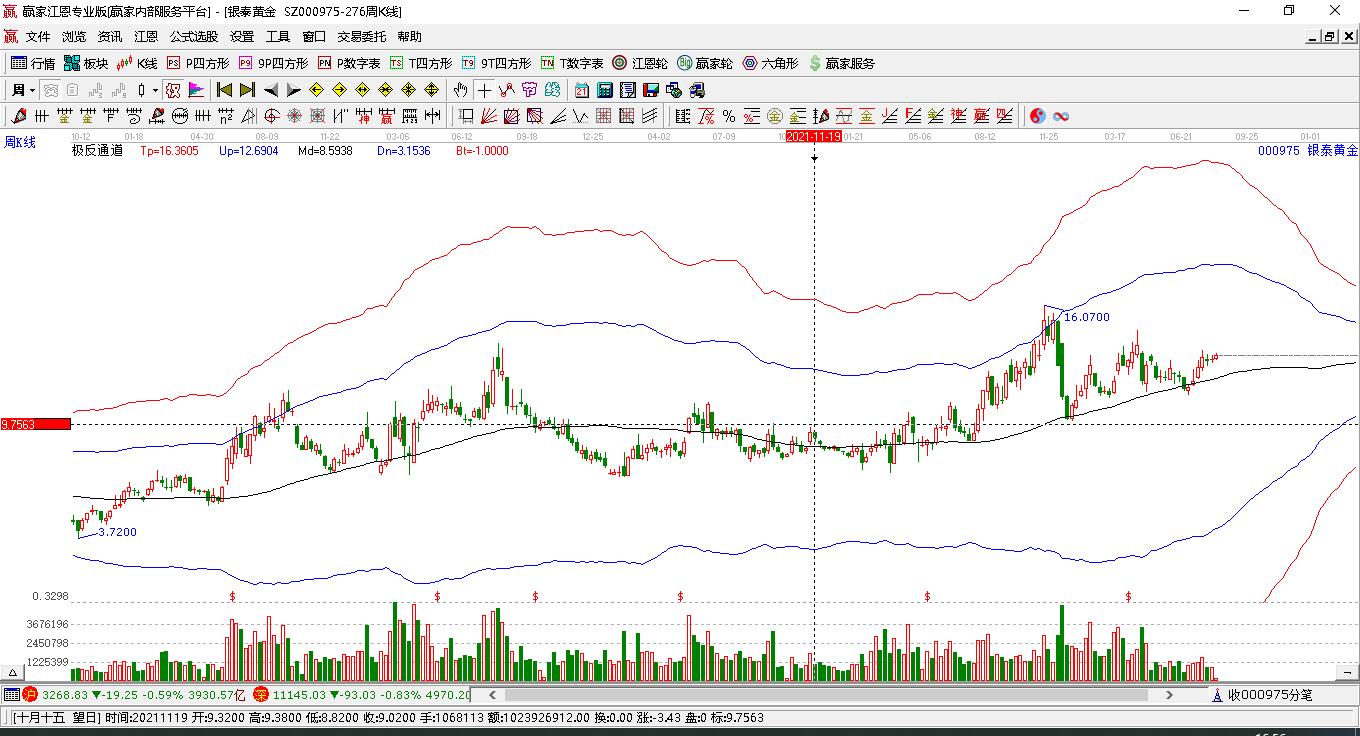Screen dimensions: 1360x736
Task: Launch the 赢家轮 wheel tool
Action: click(705, 63)
